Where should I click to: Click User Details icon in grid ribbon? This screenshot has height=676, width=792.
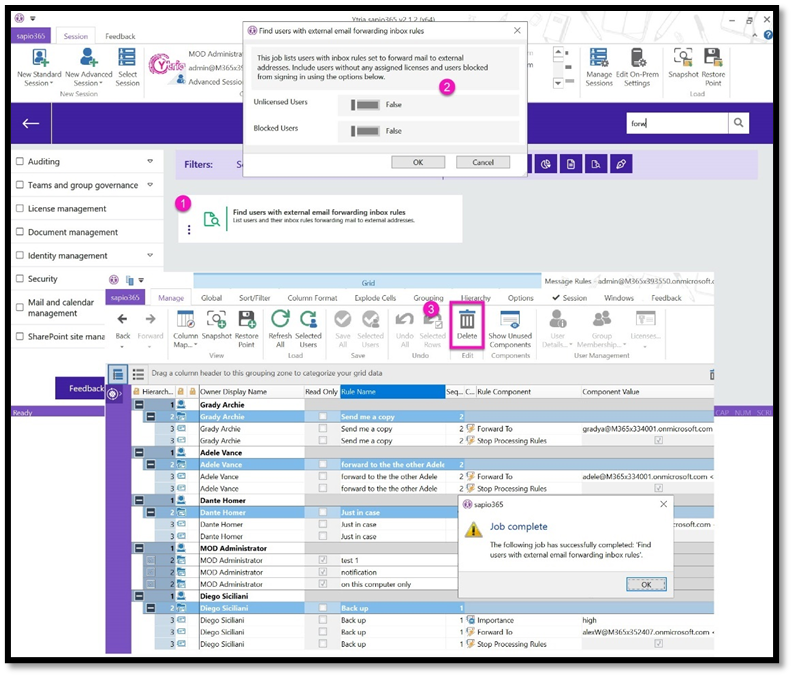coord(558,319)
